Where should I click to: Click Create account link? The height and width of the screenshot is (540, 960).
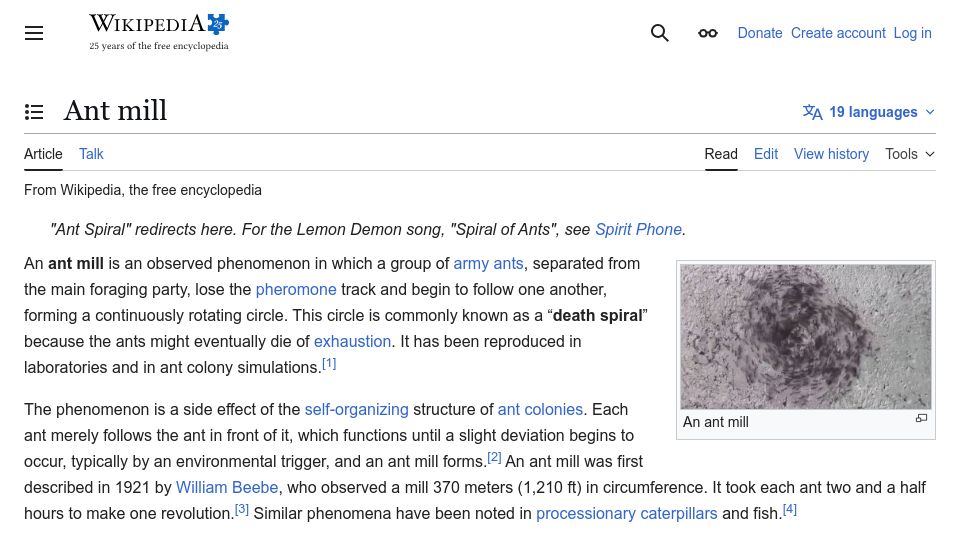[838, 33]
